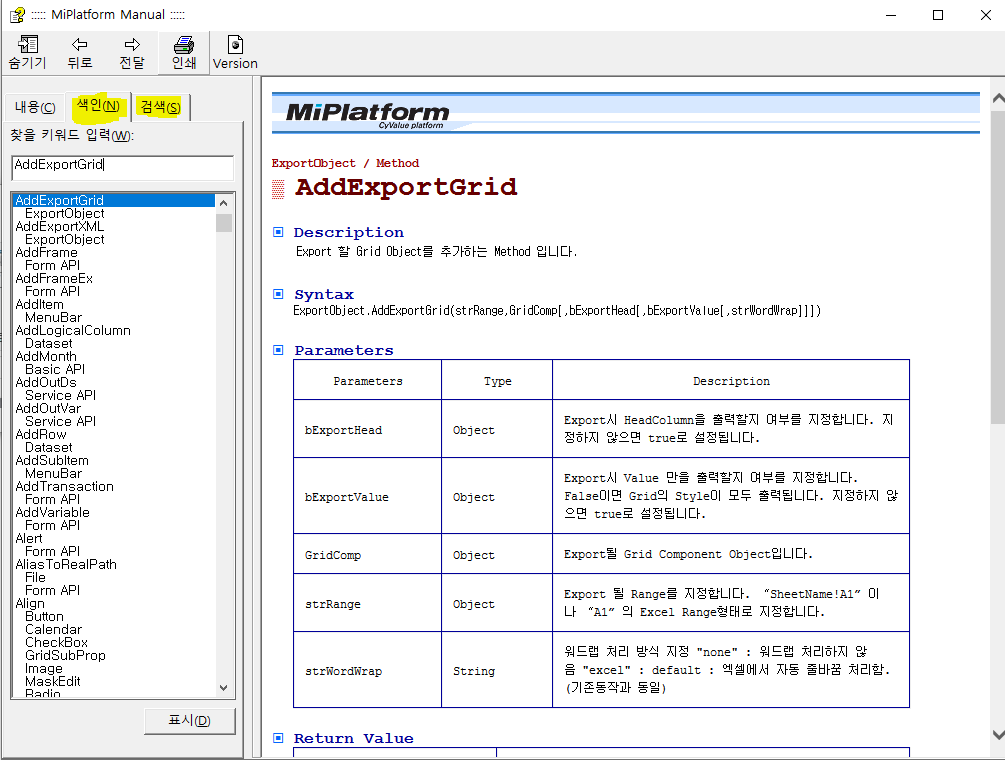Click the strWordWrap parameter cell

[x=367, y=670]
